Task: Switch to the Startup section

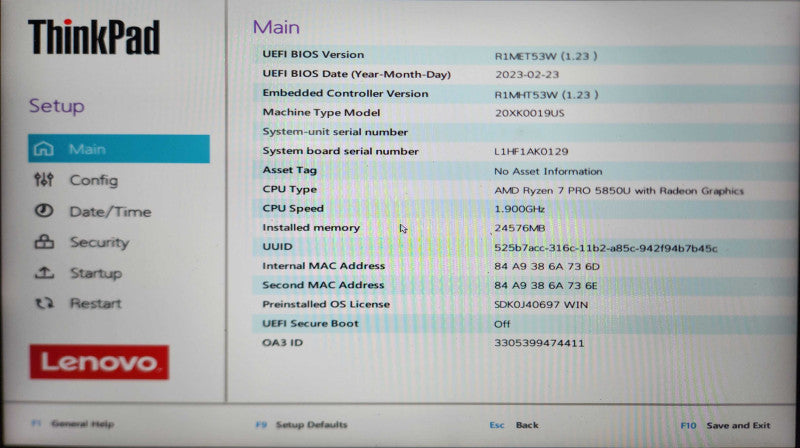Action: (96, 273)
